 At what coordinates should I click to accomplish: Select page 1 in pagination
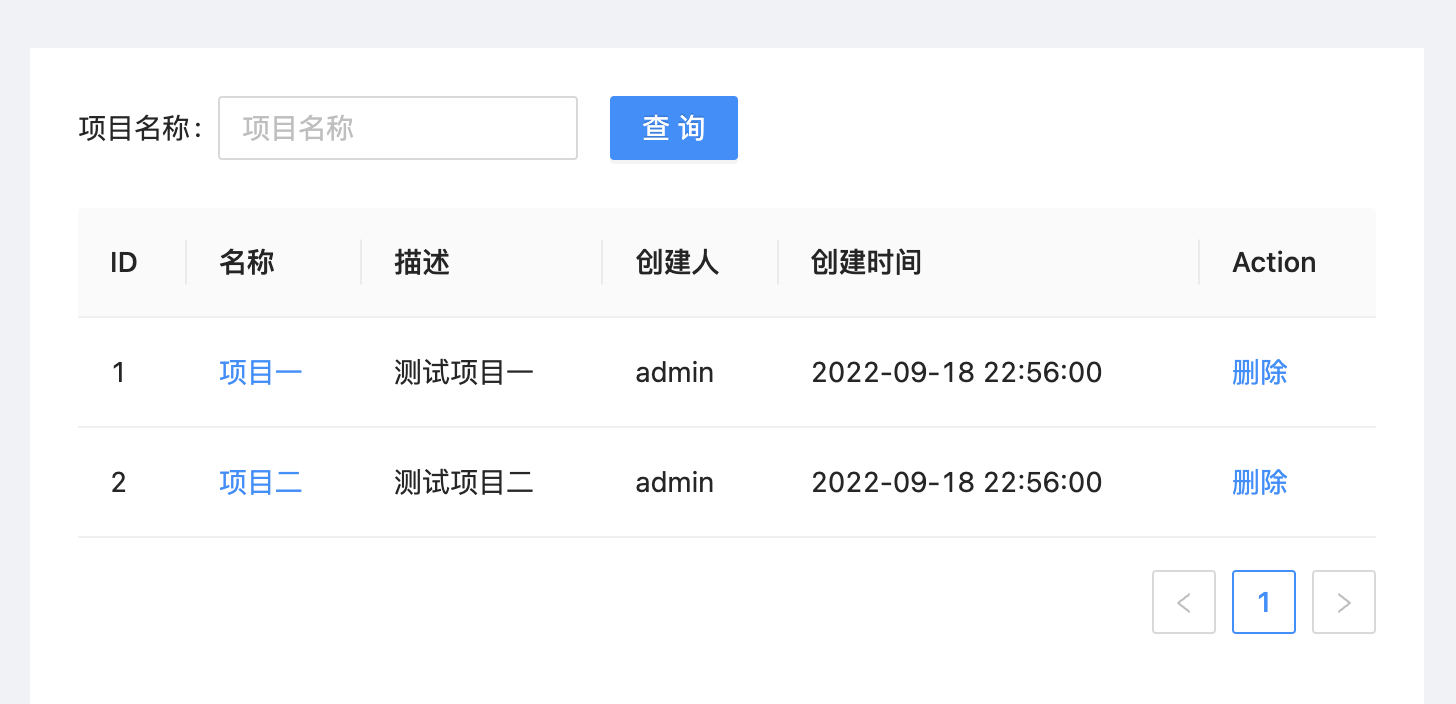tap(1264, 602)
